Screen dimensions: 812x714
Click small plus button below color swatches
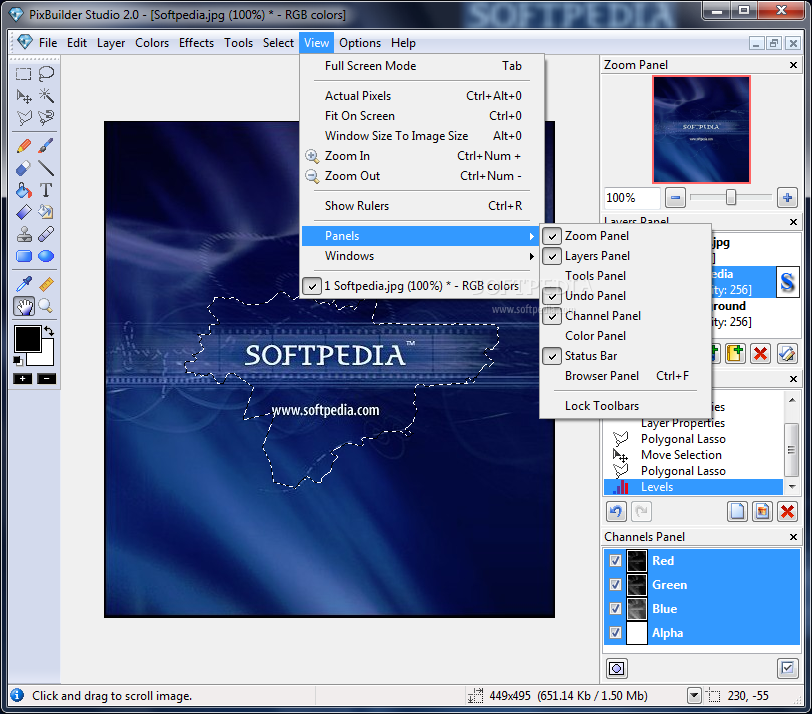click(23, 379)
